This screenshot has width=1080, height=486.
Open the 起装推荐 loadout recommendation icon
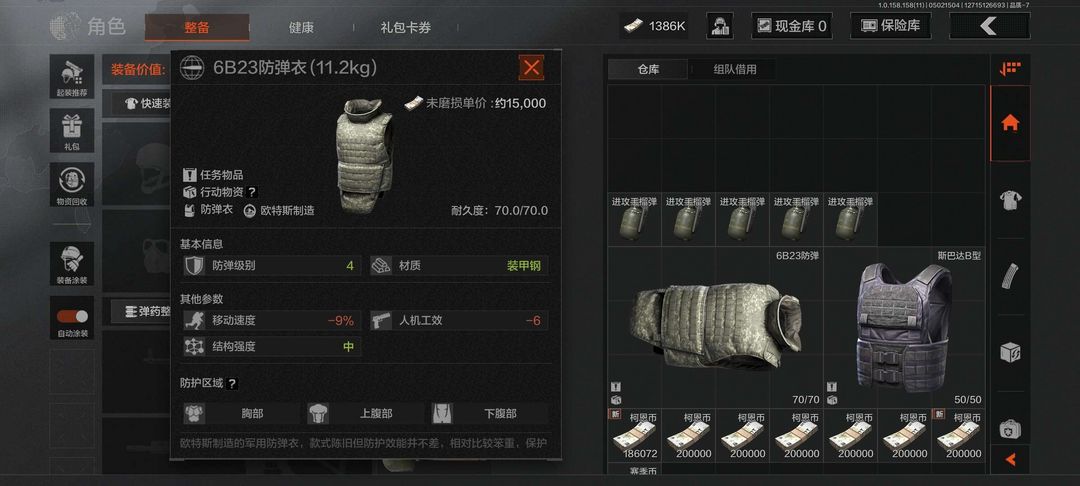pyautogui.click(x=72, y=76)
